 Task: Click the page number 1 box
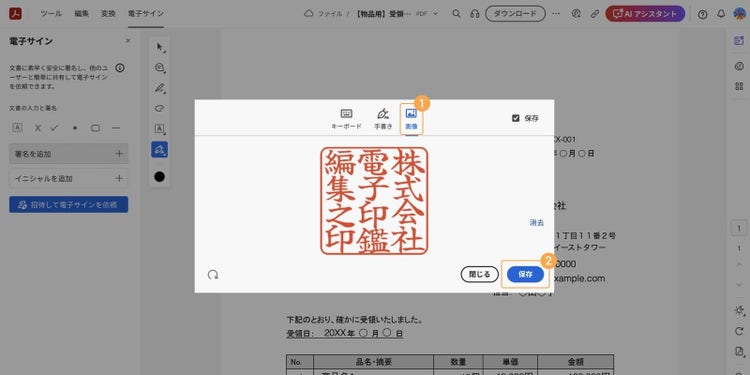point(739,228)
